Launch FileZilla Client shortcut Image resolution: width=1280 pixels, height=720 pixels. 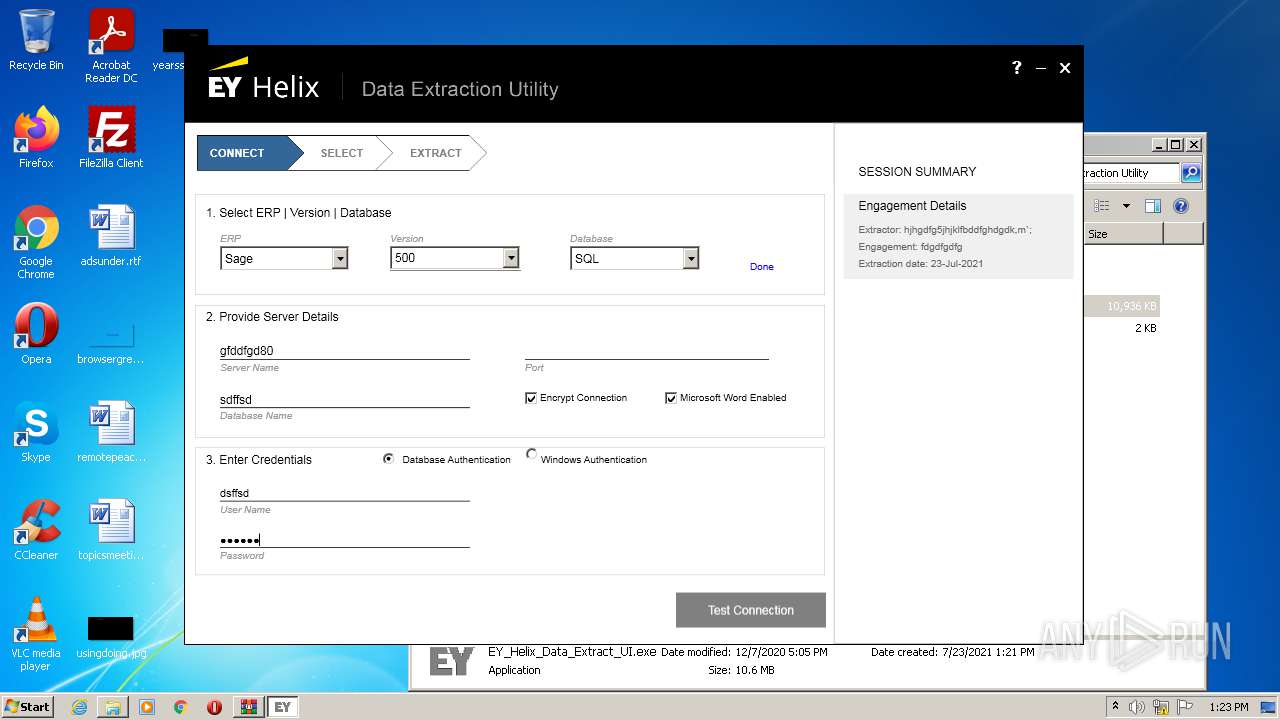click(111, 138)
